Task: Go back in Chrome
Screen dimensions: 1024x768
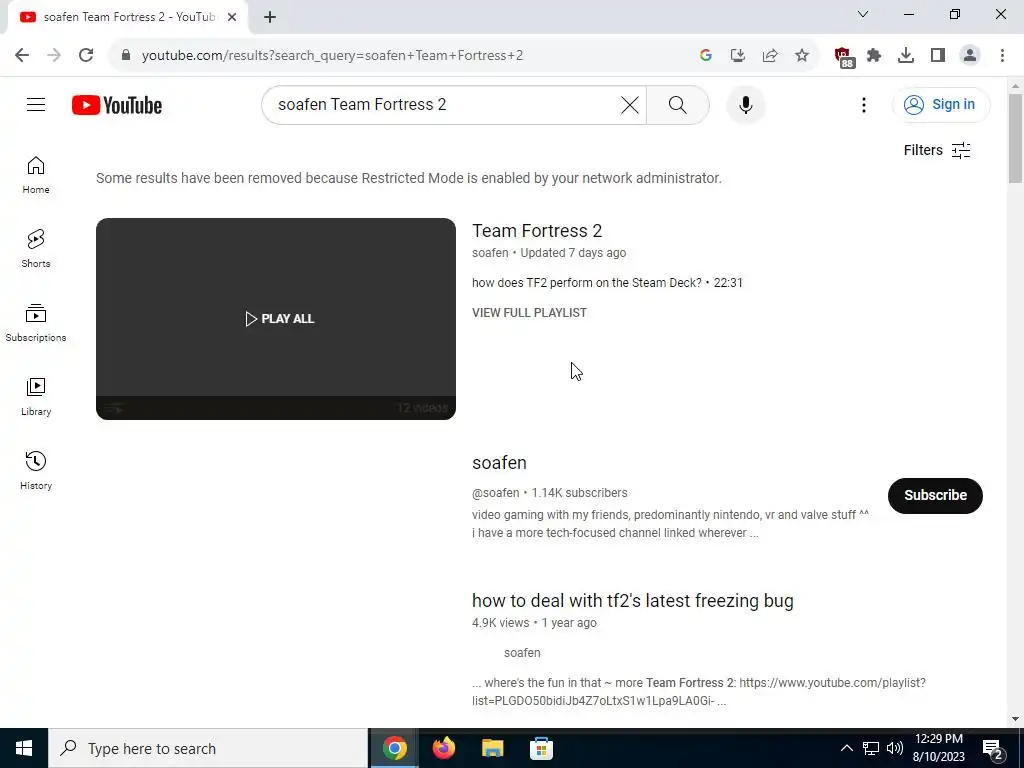Action: [x=22, y=55]
